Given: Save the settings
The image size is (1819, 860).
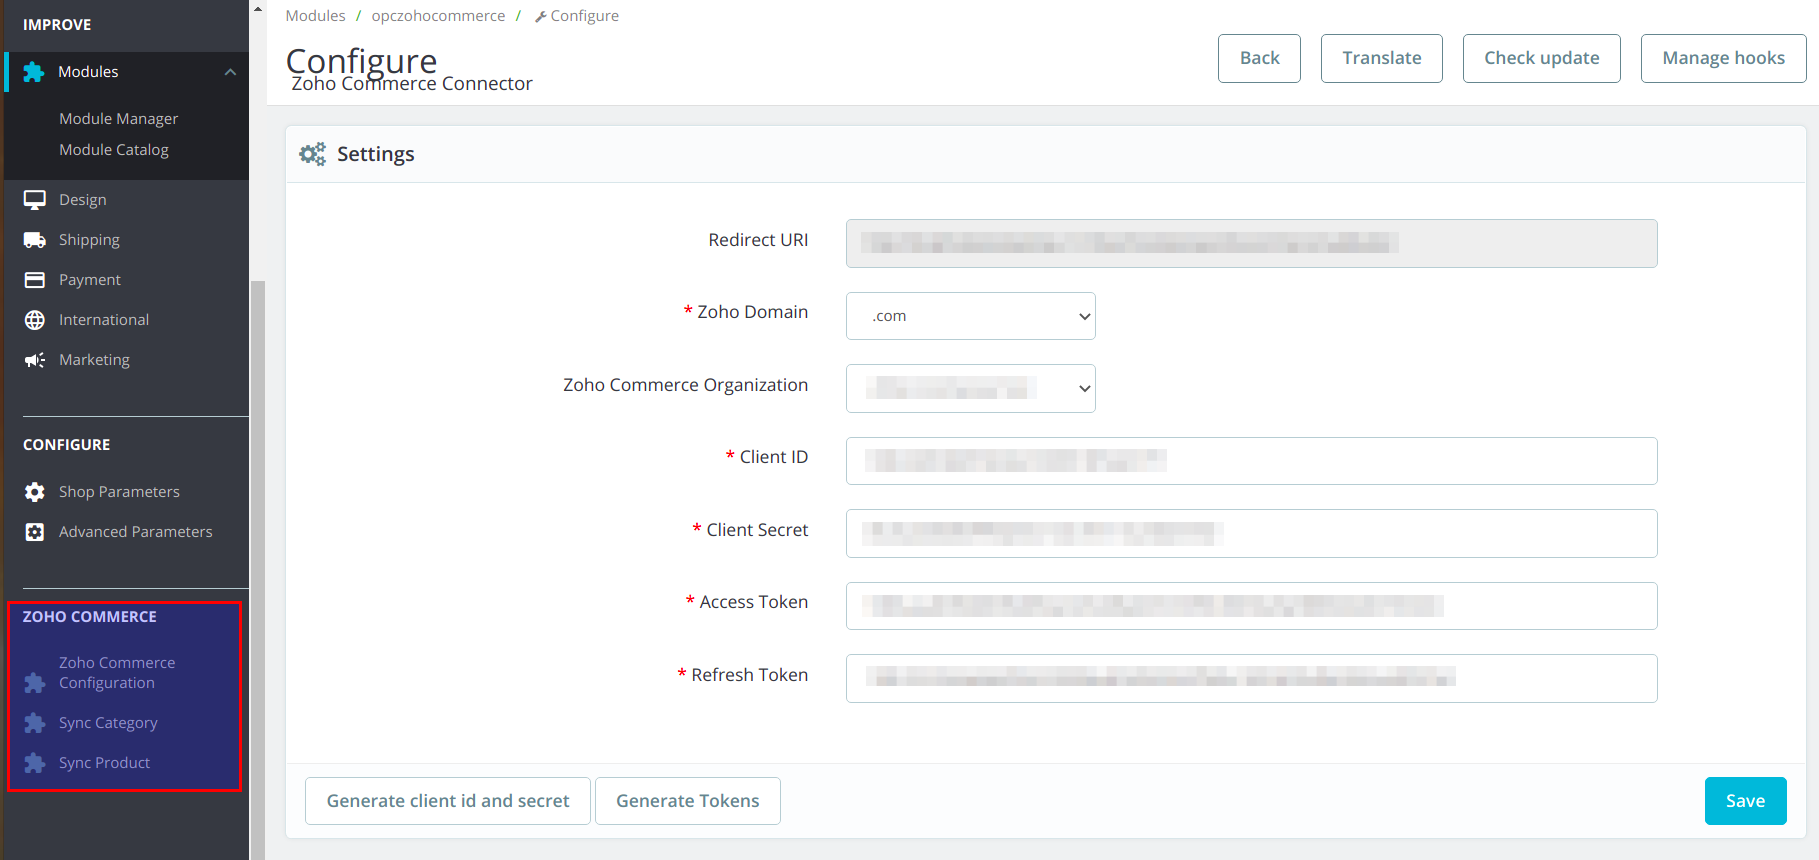Looking at the screenshot, I should (1745, 801).
